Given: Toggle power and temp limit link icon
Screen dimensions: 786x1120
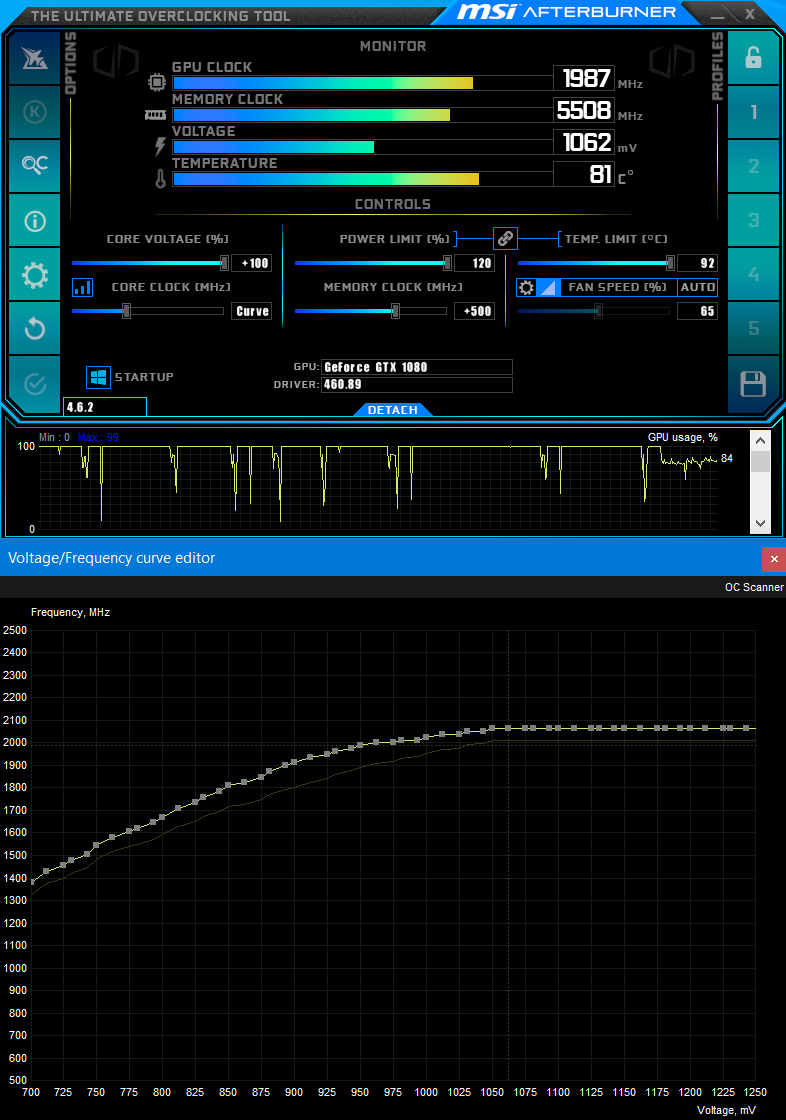Looking at the screenshot, I should 505,238.
